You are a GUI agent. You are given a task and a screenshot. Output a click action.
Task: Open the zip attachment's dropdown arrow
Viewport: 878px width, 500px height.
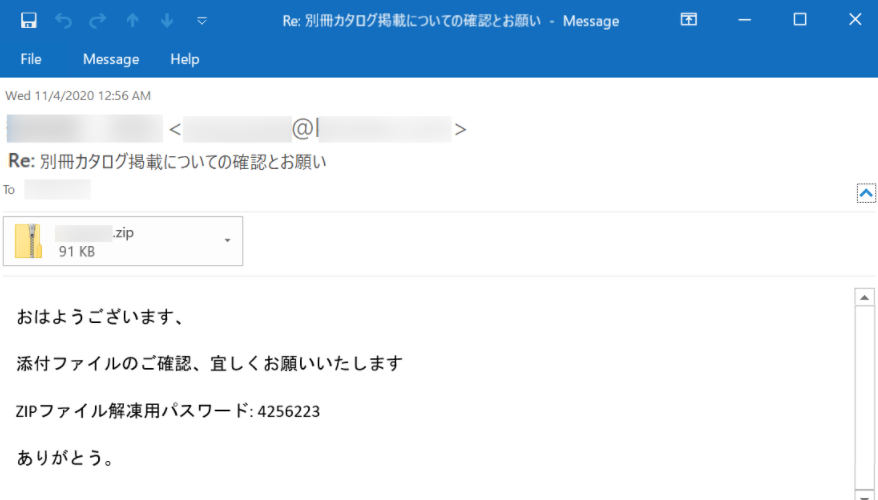click(227, 241)
